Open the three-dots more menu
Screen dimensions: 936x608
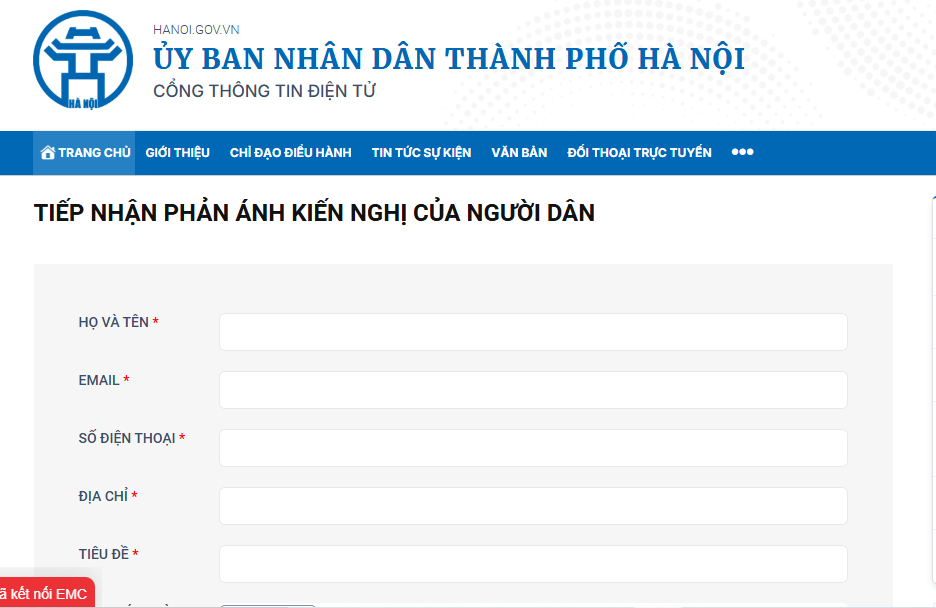(742, 153)
